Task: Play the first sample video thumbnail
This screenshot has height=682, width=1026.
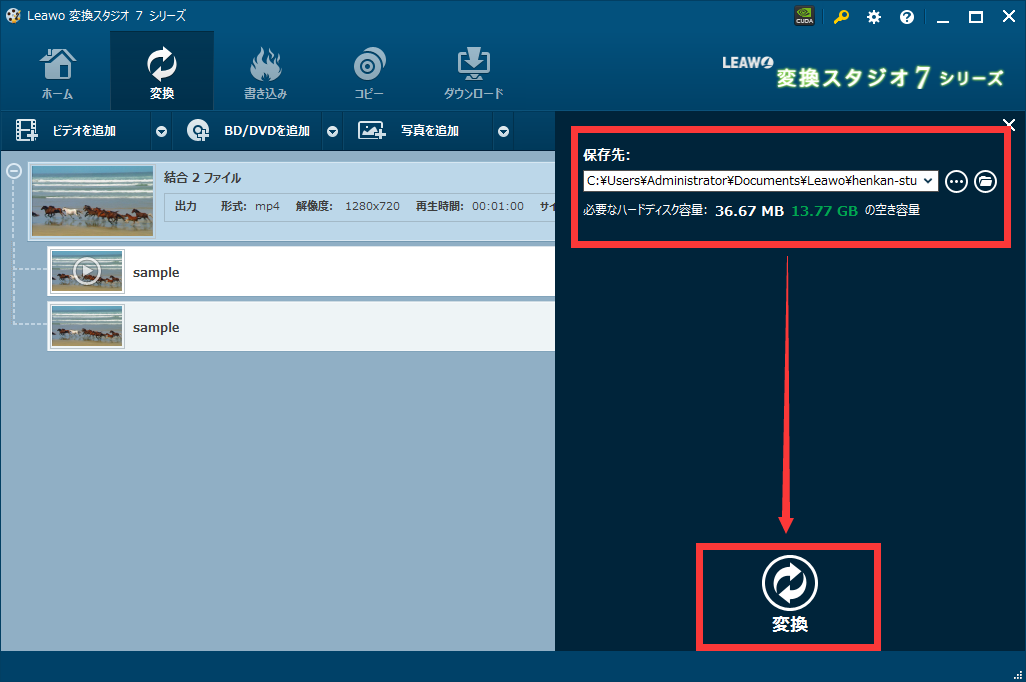Action: click(87, 271)
